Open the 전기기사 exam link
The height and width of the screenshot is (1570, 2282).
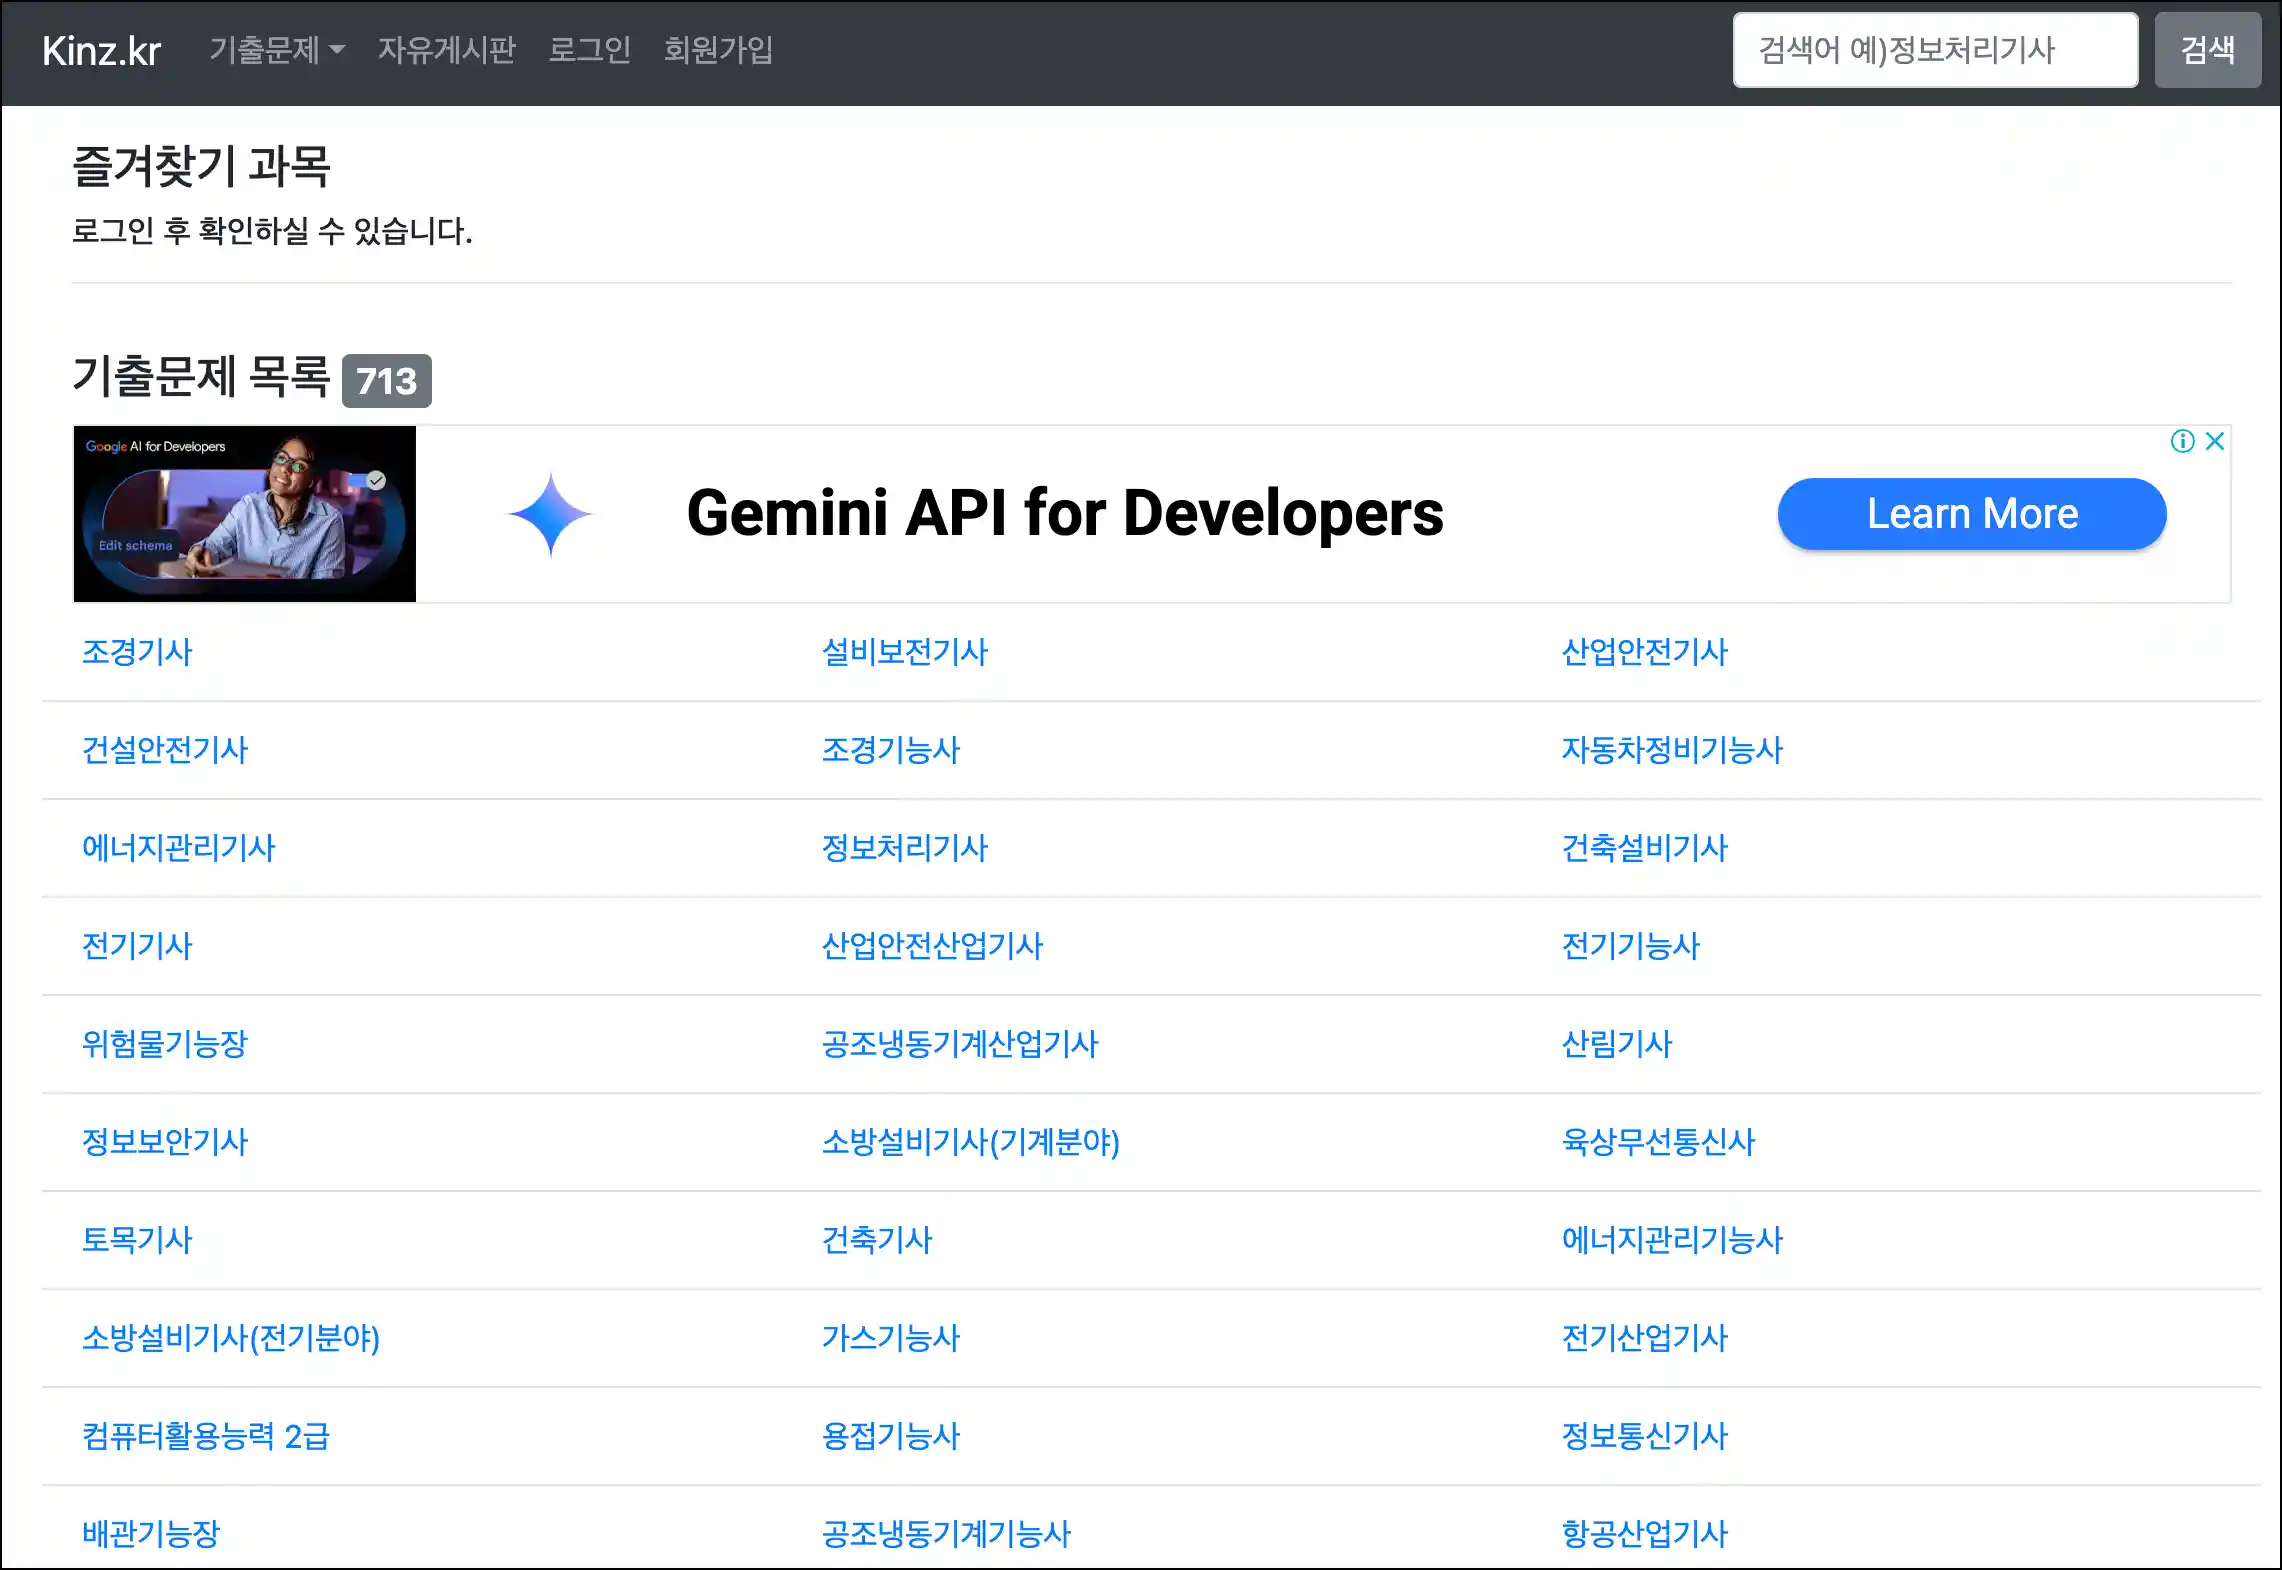point(137,946)
